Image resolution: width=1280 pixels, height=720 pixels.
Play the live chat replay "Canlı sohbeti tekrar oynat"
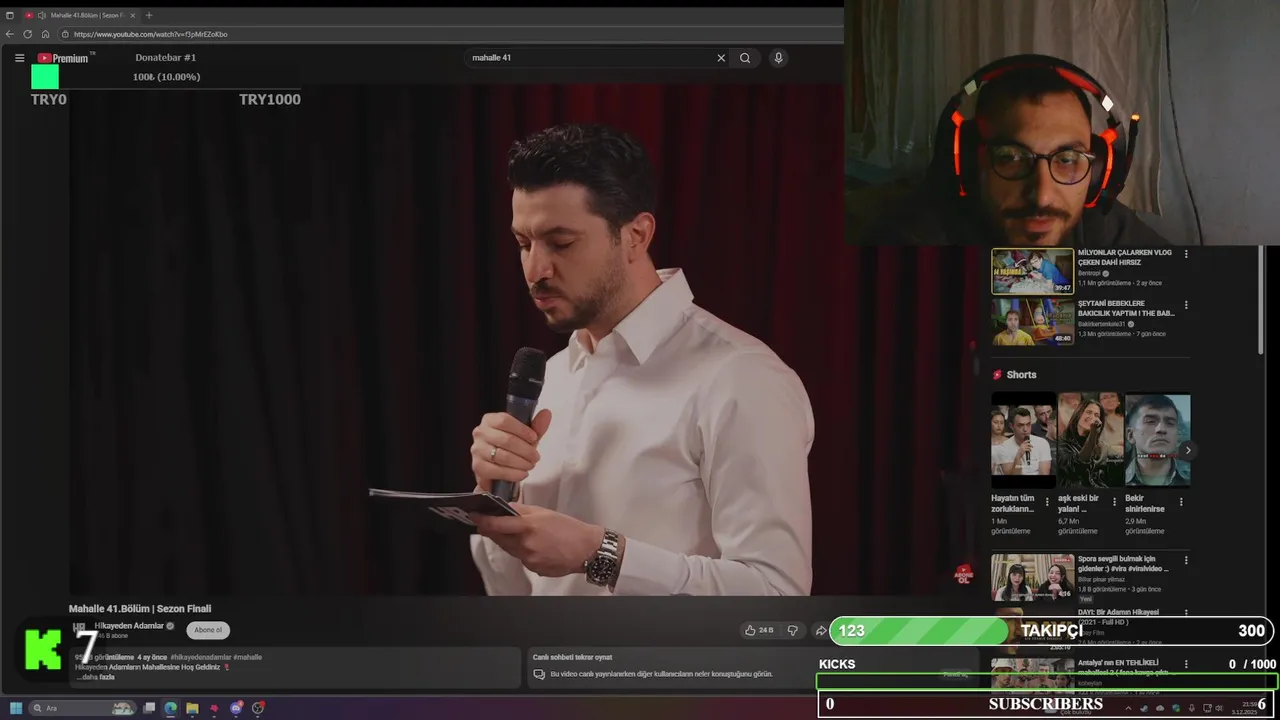tap(572, 657)
